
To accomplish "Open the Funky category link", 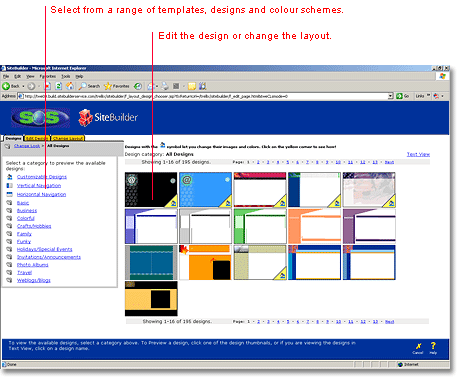I will (x=24, y=242).
